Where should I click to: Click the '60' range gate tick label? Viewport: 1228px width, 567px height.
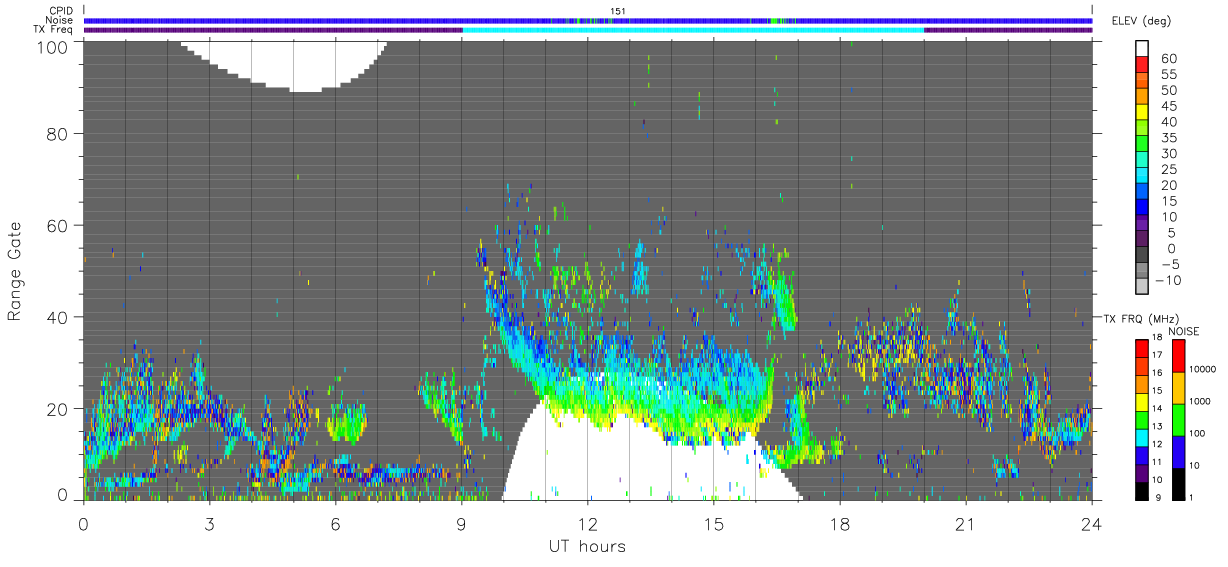coord(57,225)
